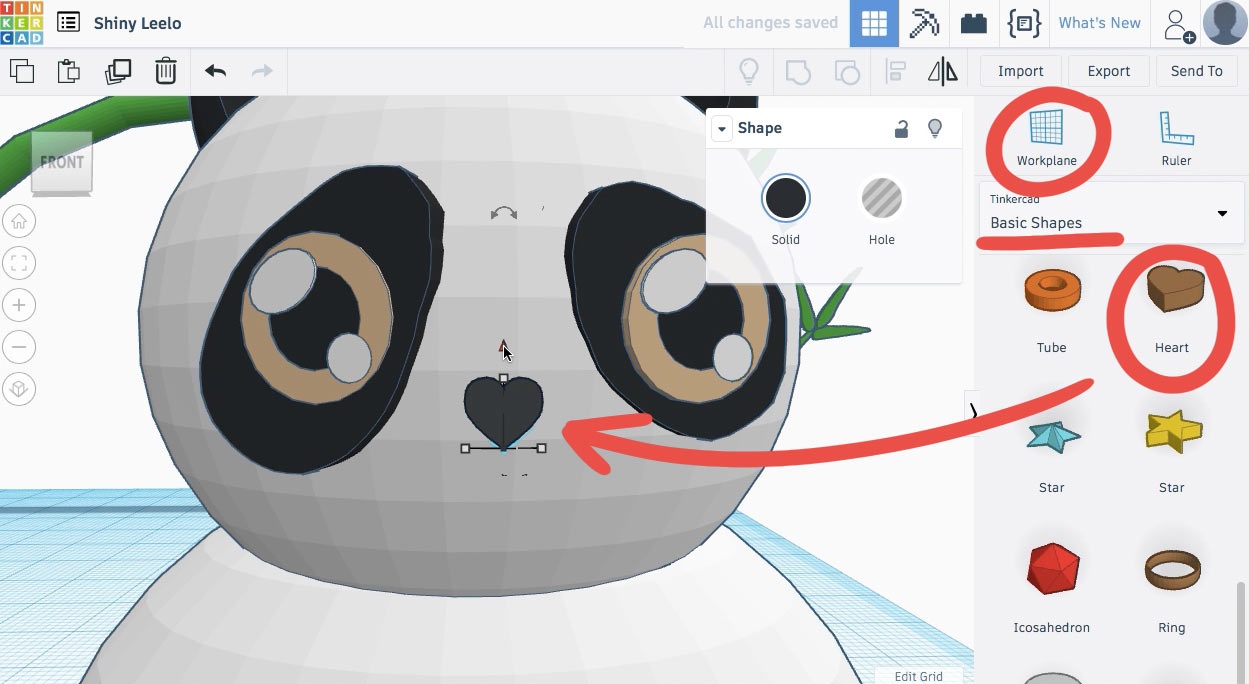Image resolution: width=1249 pixels, height=684 pixels.
Task: Open the Minecraft pickaxe blocks mode
Action: (923, 23)
